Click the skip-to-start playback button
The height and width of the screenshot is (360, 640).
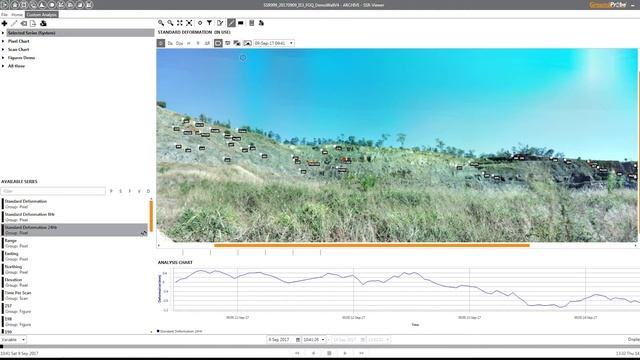(297, 353)
